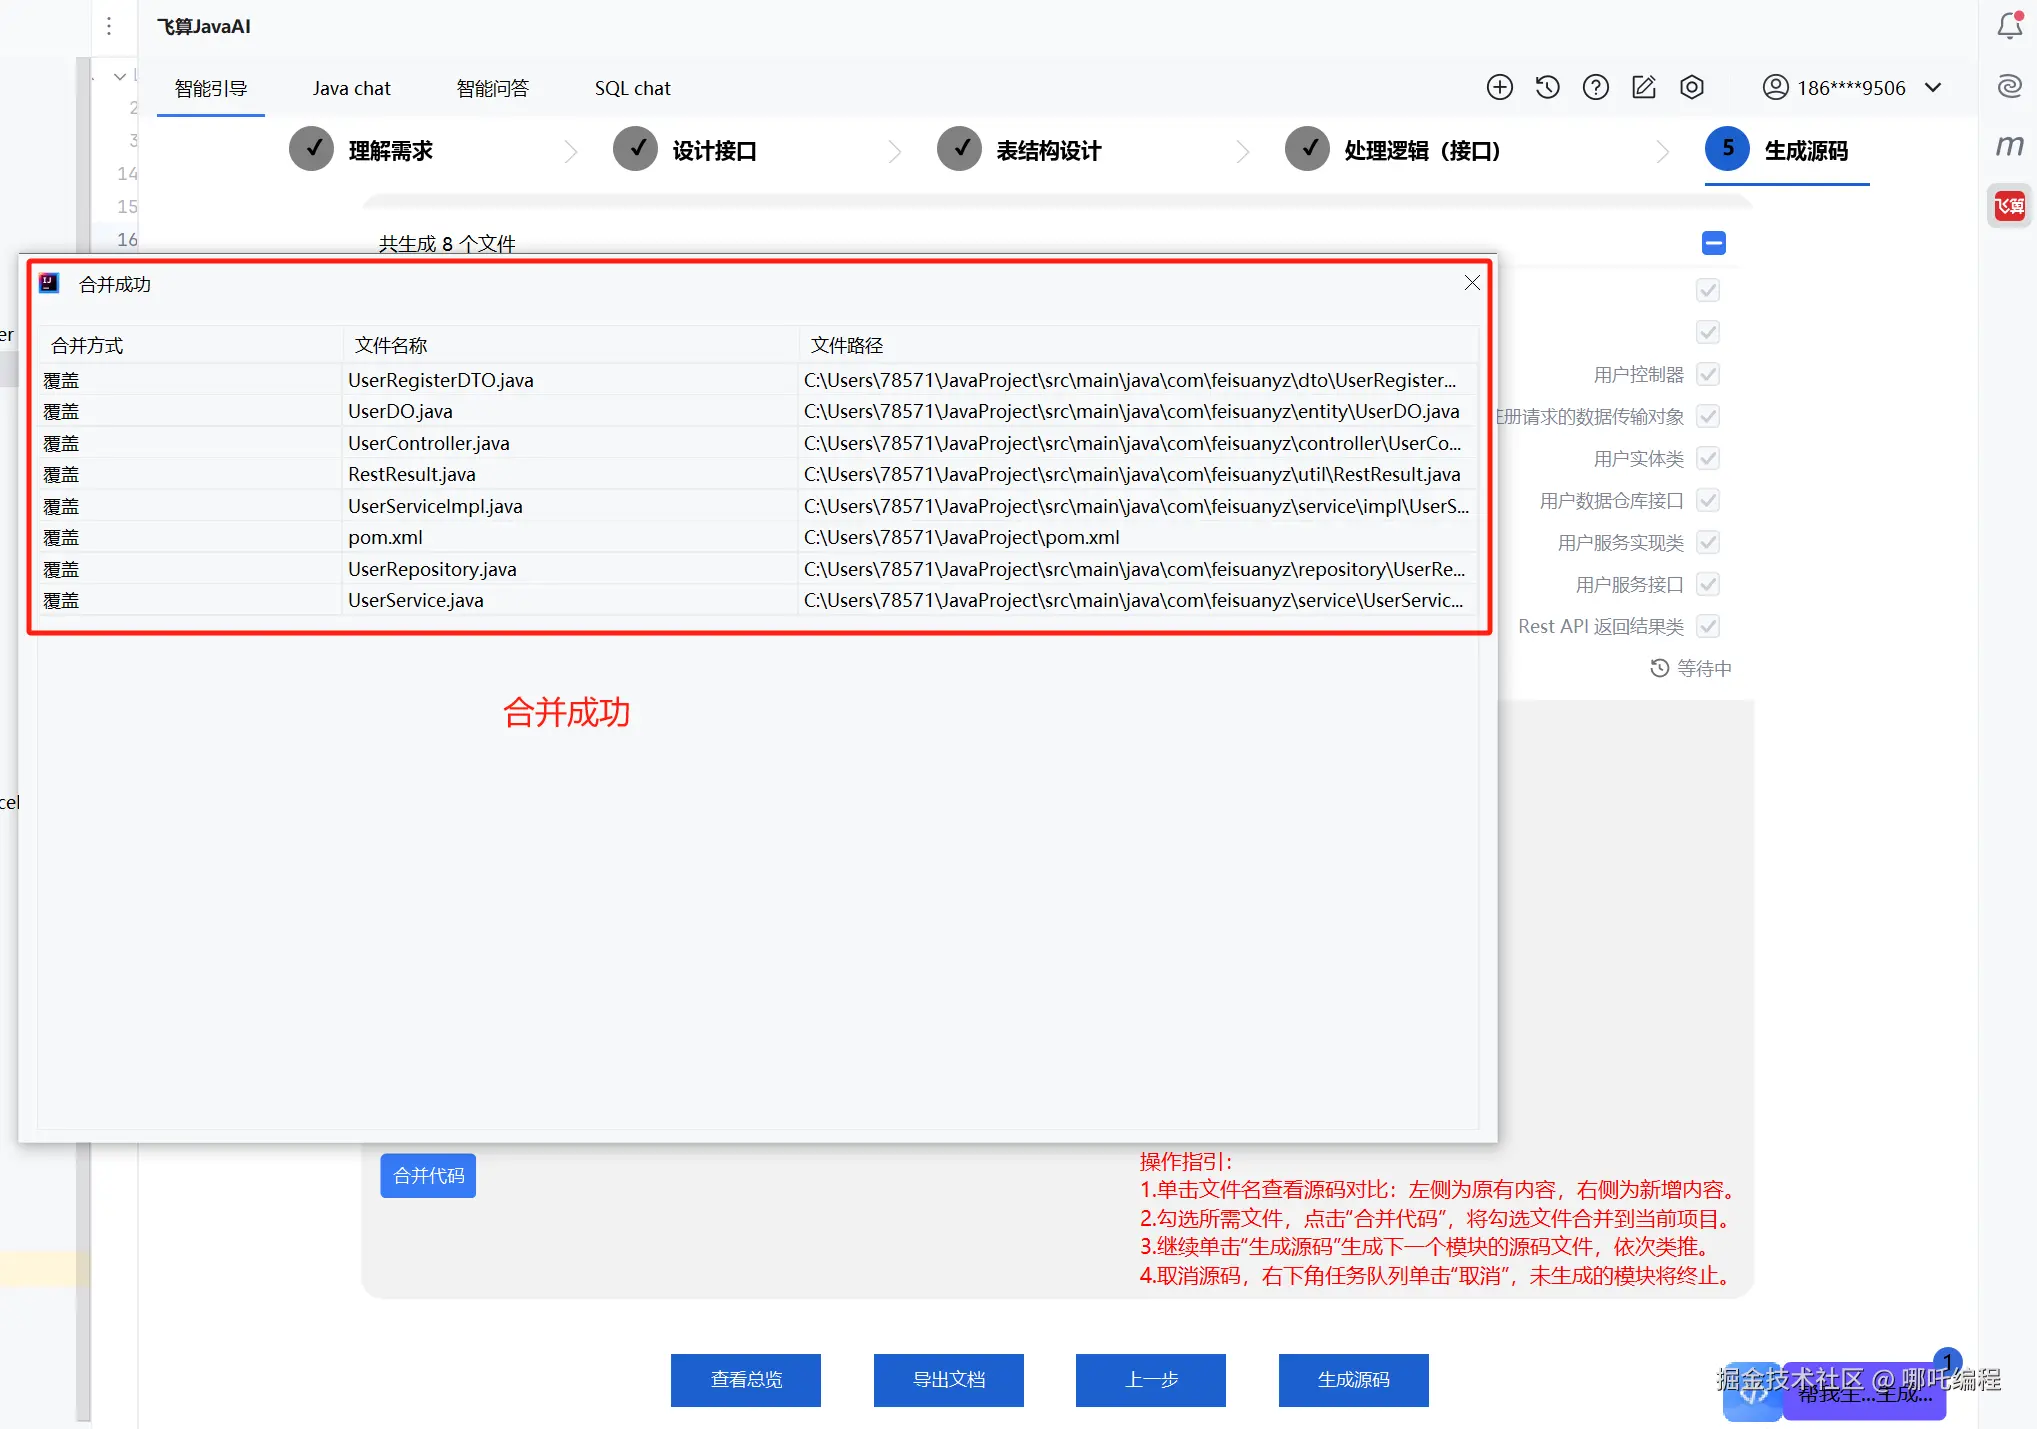
Task: Collapse the editor gutter fold arrow
Action: pyautogui.click(x=120, y=76)
